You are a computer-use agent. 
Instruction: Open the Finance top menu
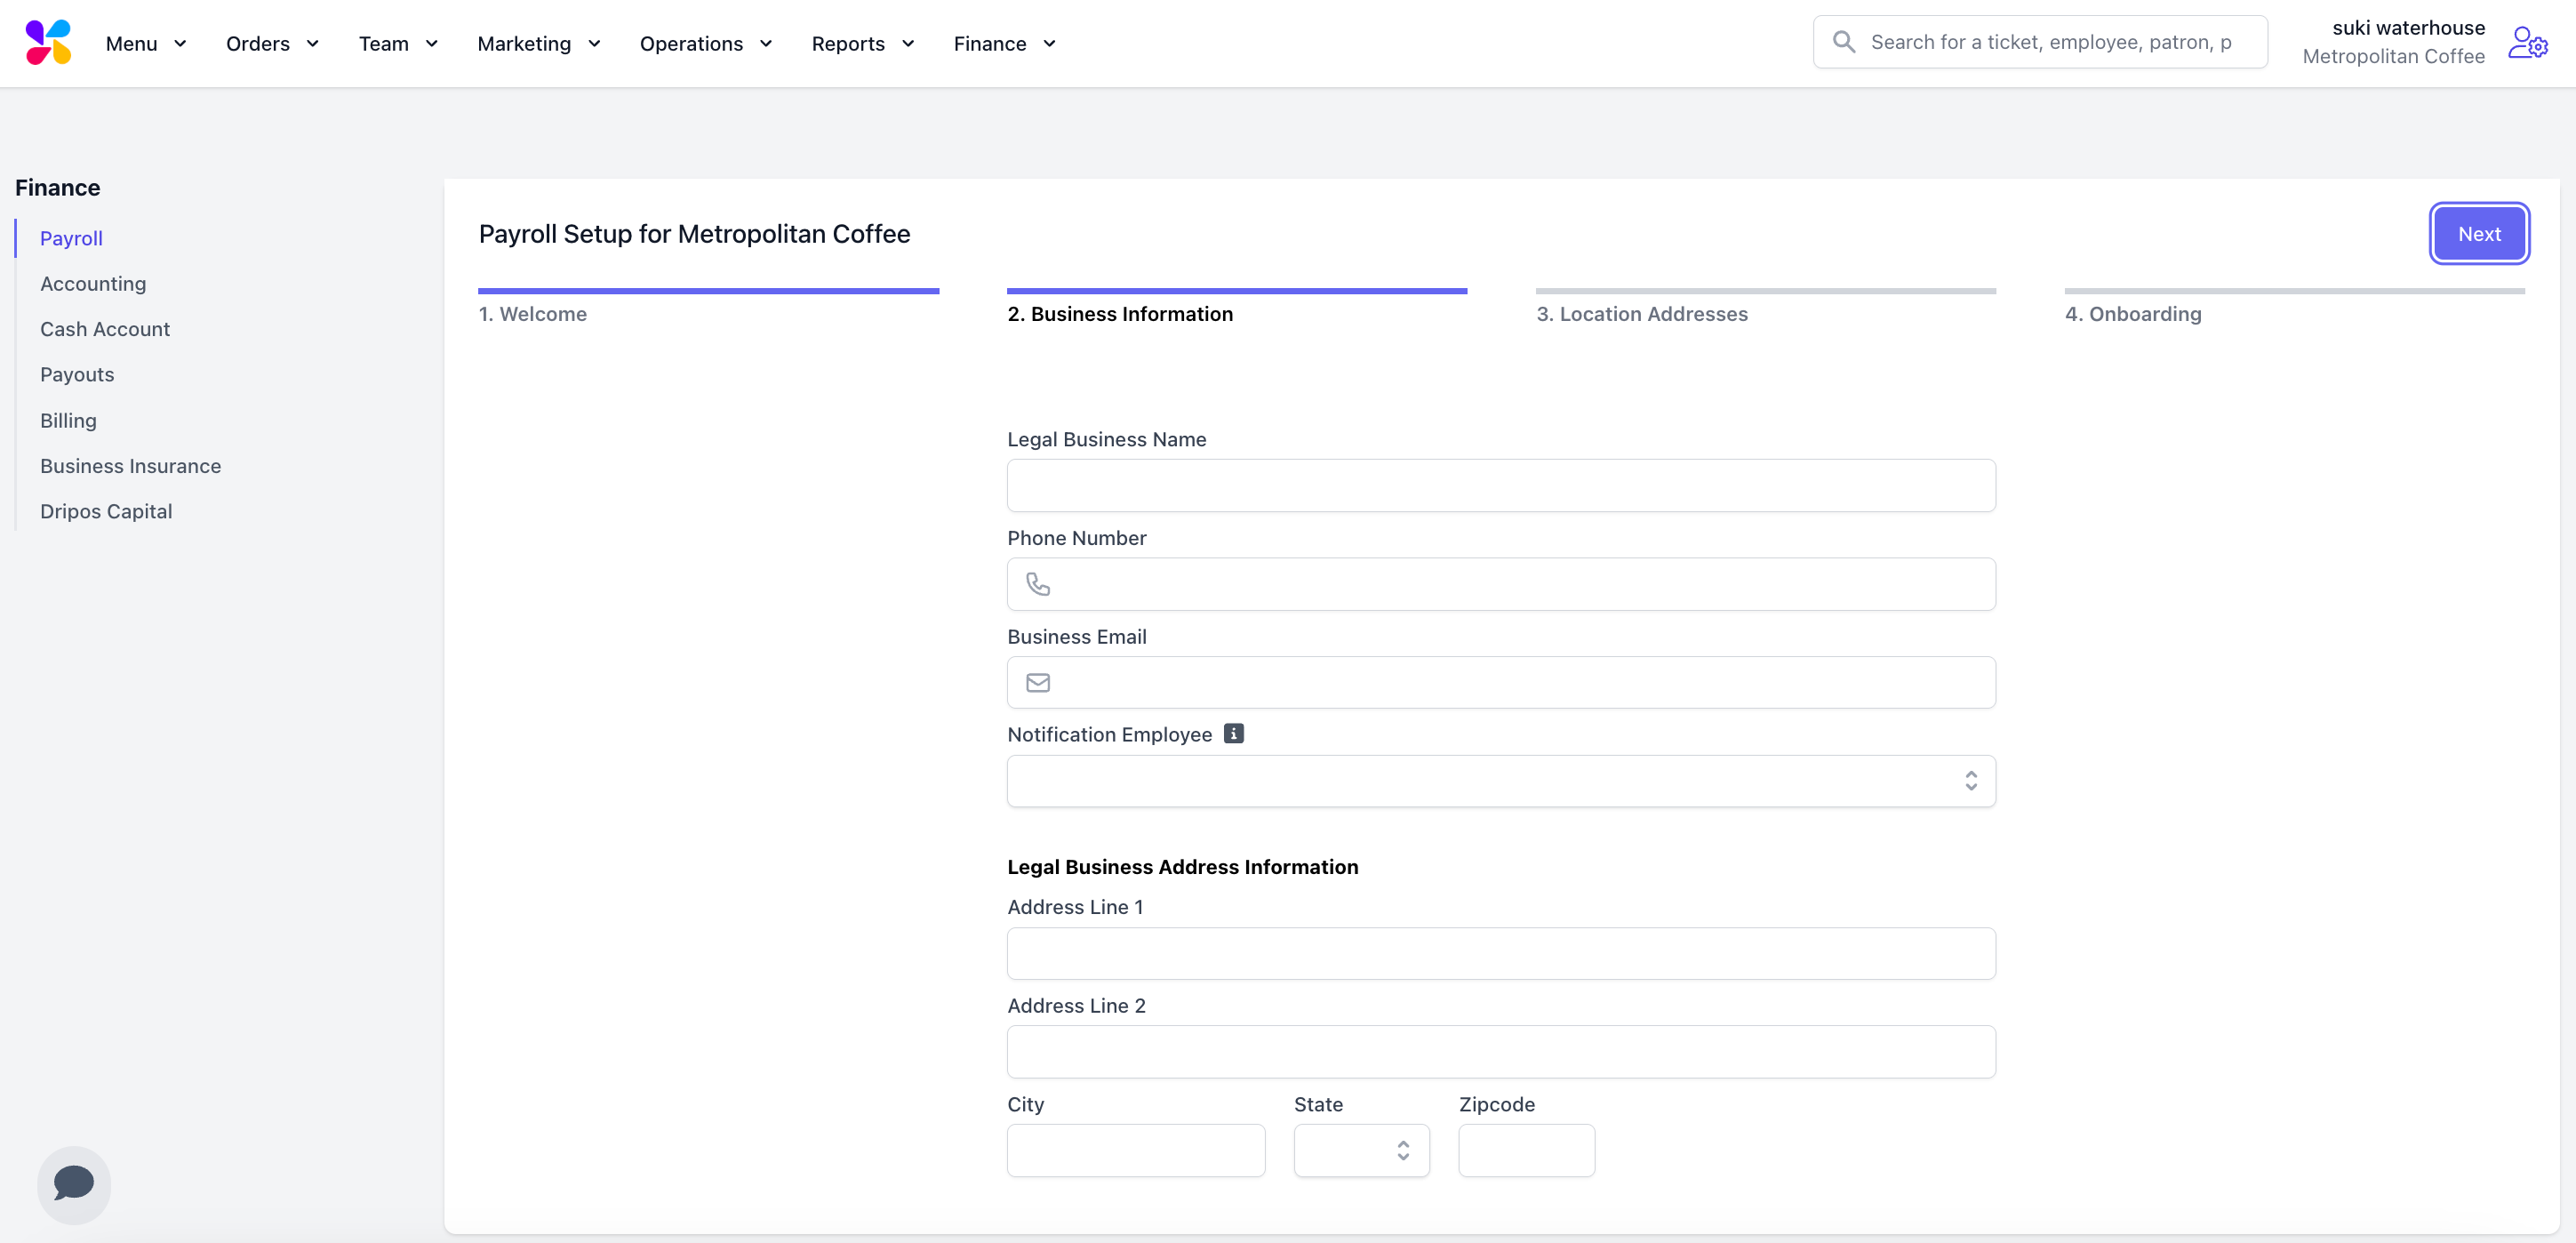click(1003, 43)
